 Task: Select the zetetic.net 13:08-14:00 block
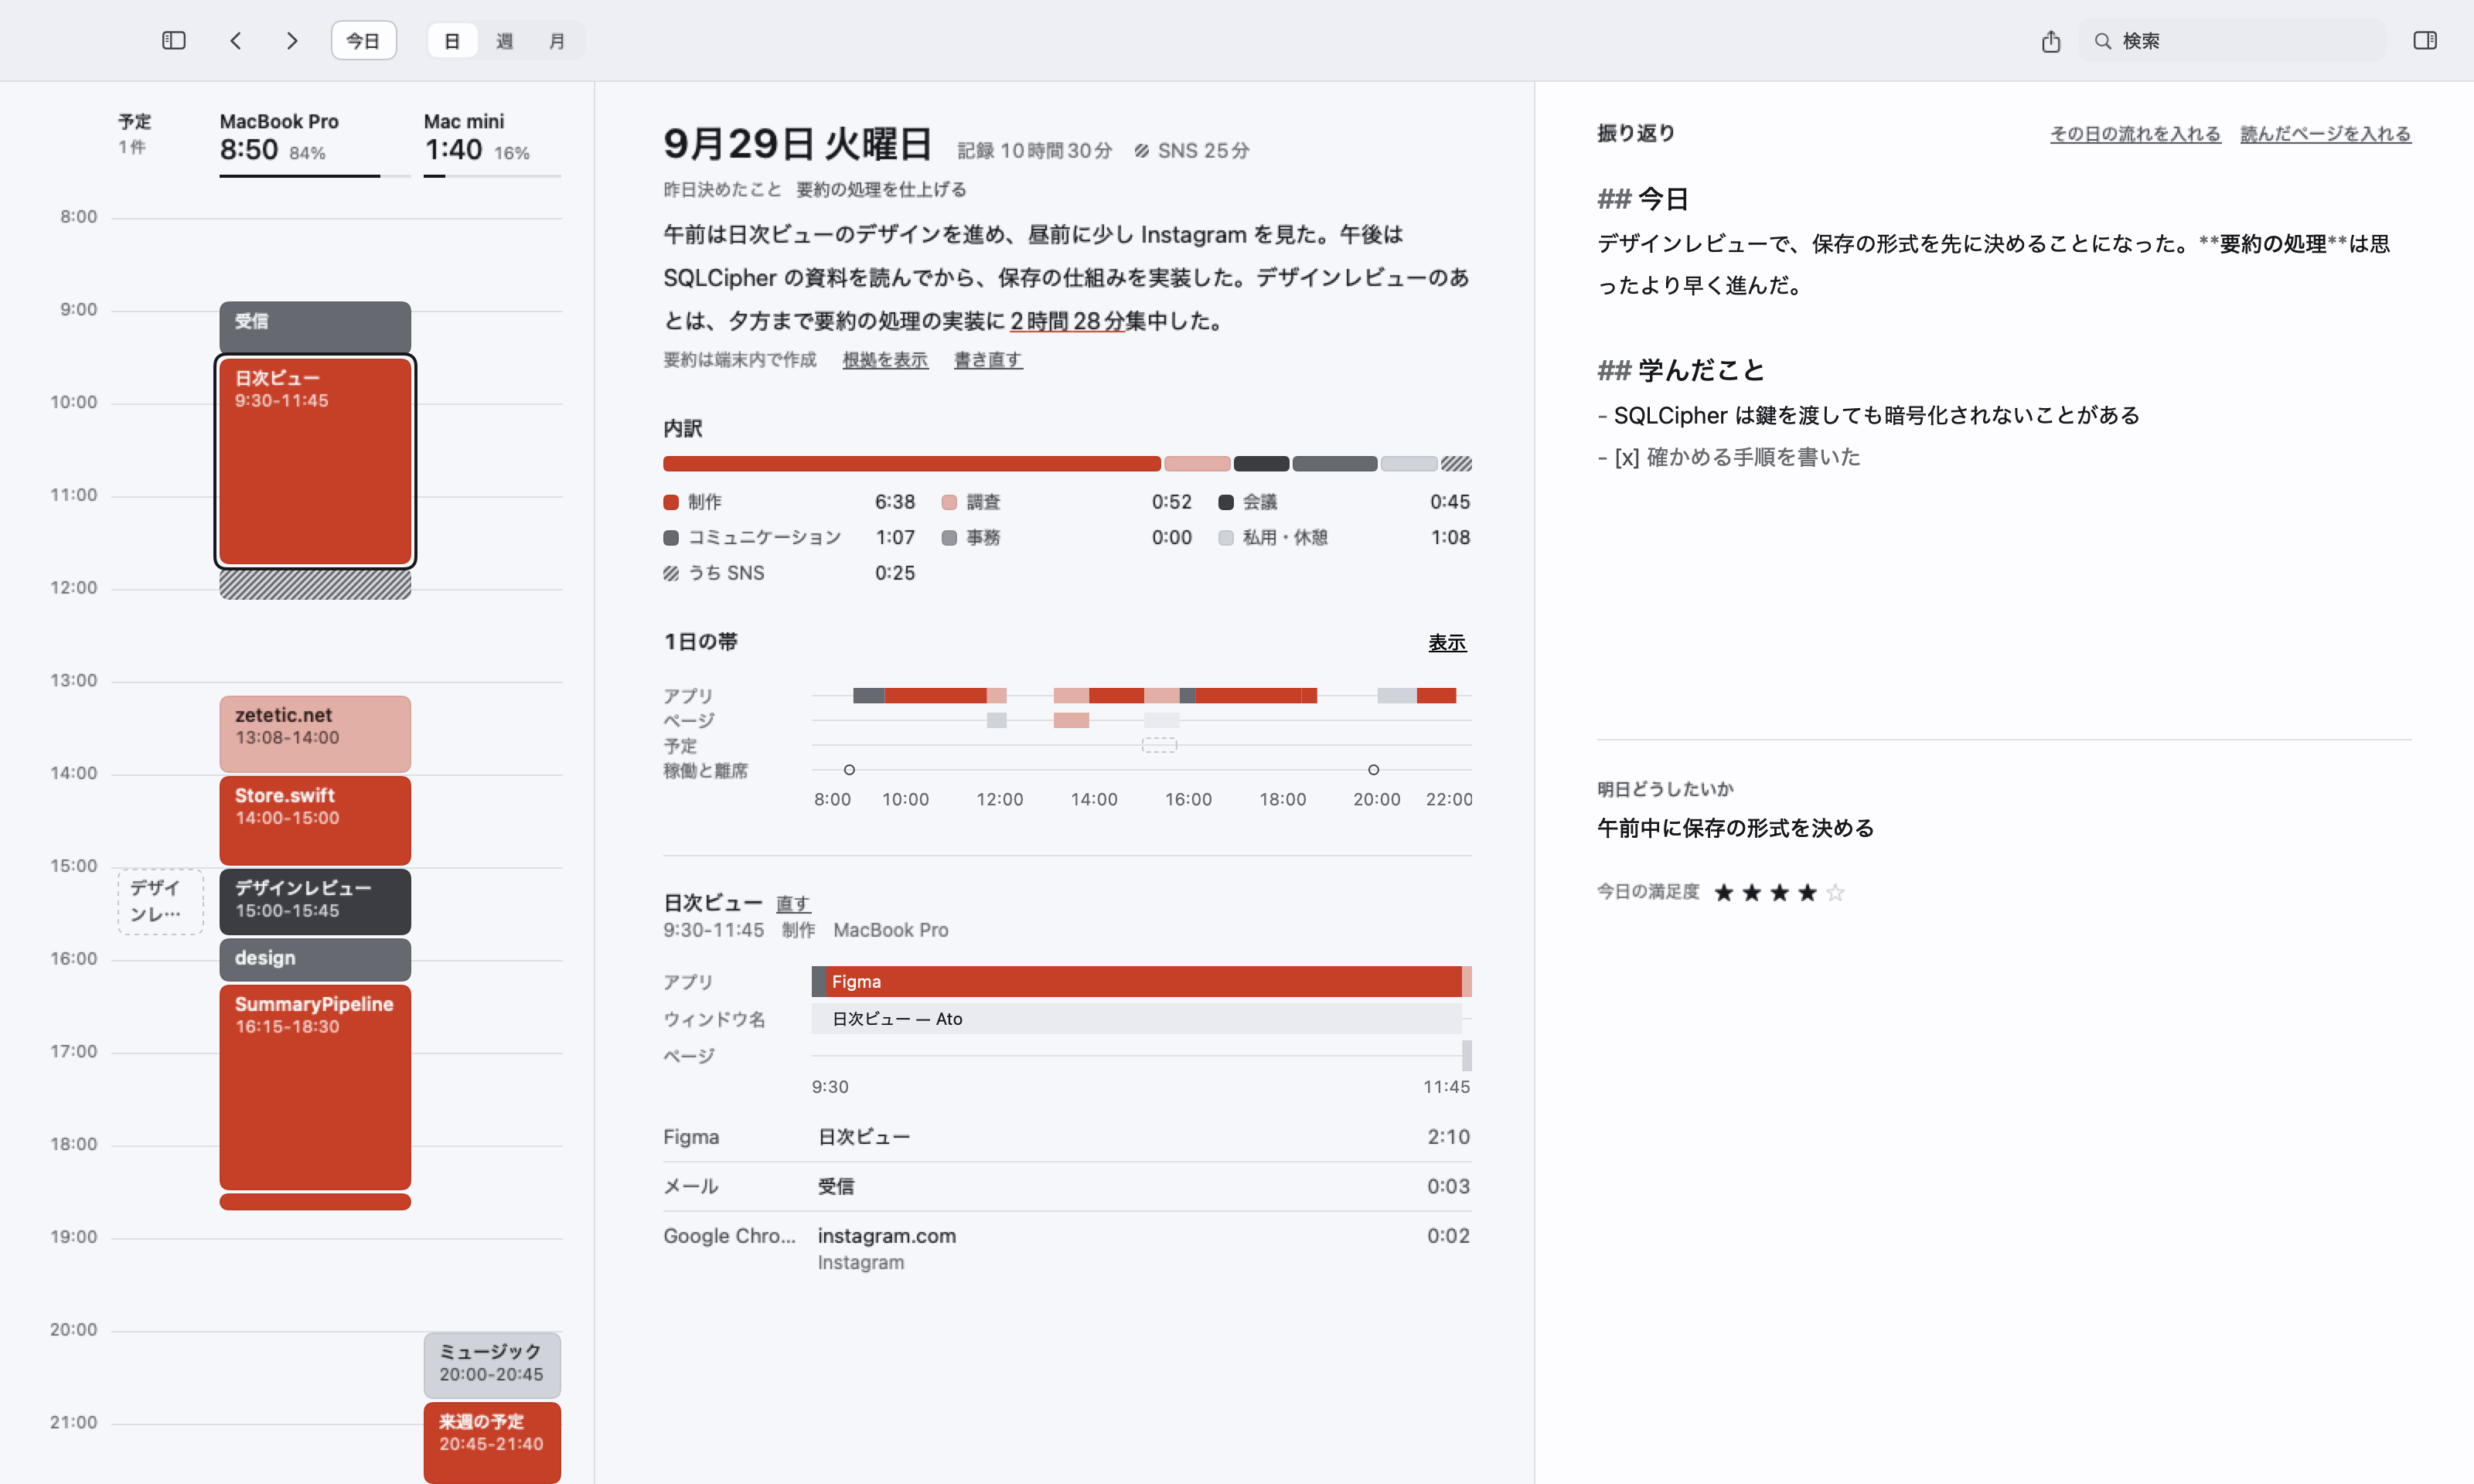point(315,734)
